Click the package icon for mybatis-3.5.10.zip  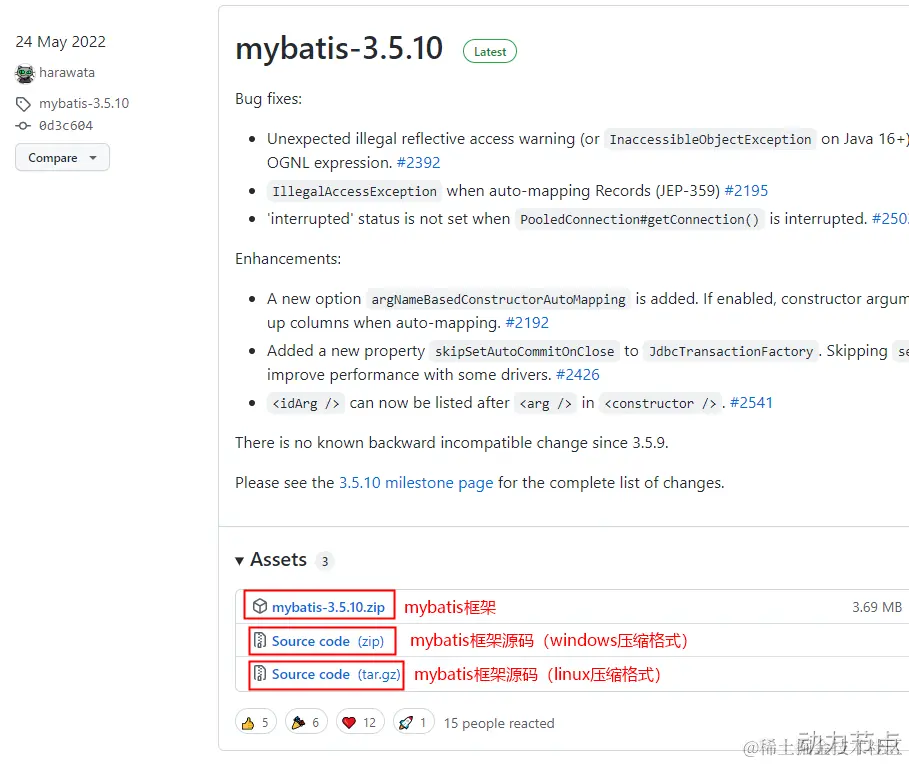click(x=260, y=606)
